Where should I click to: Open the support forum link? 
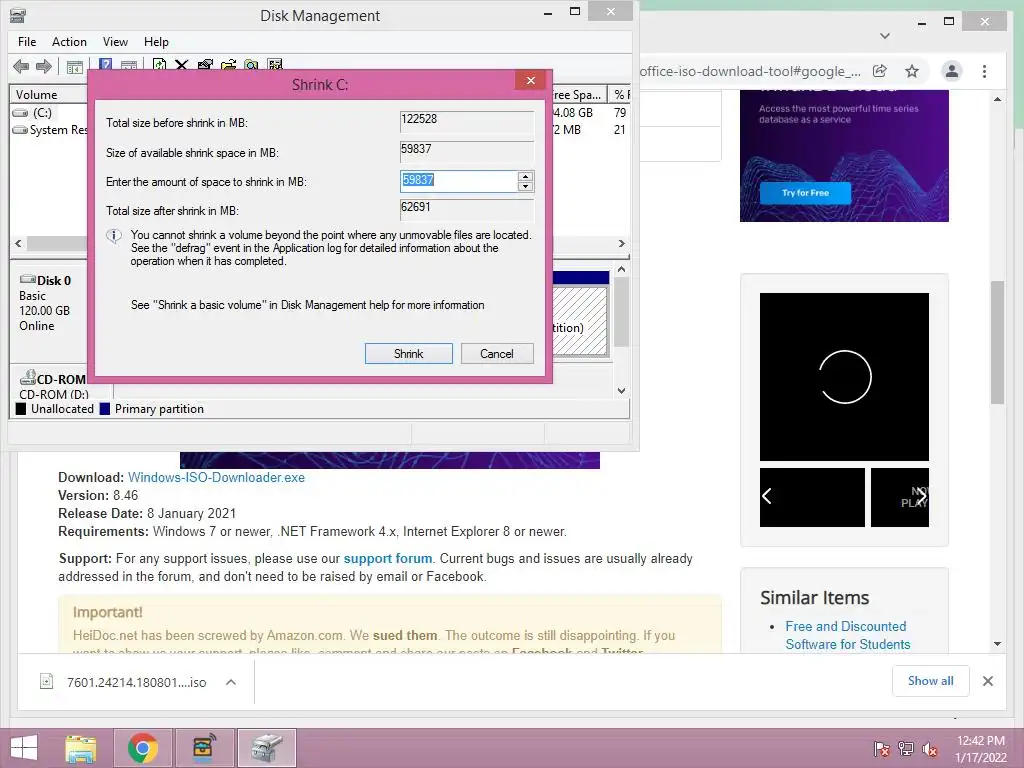(x=388, y=558)
